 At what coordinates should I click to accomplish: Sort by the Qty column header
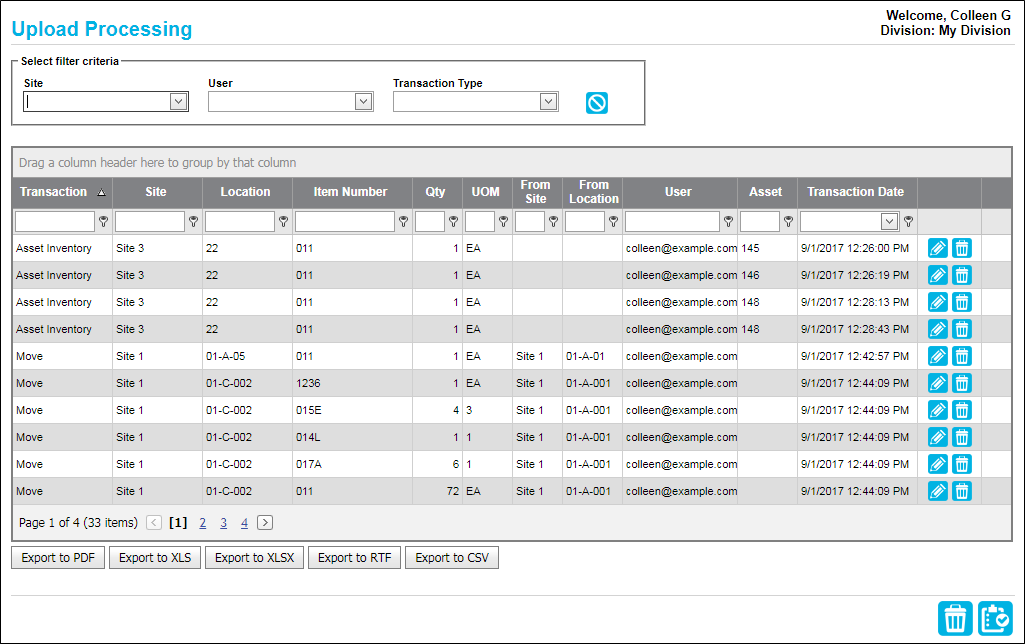pos(435,192)
